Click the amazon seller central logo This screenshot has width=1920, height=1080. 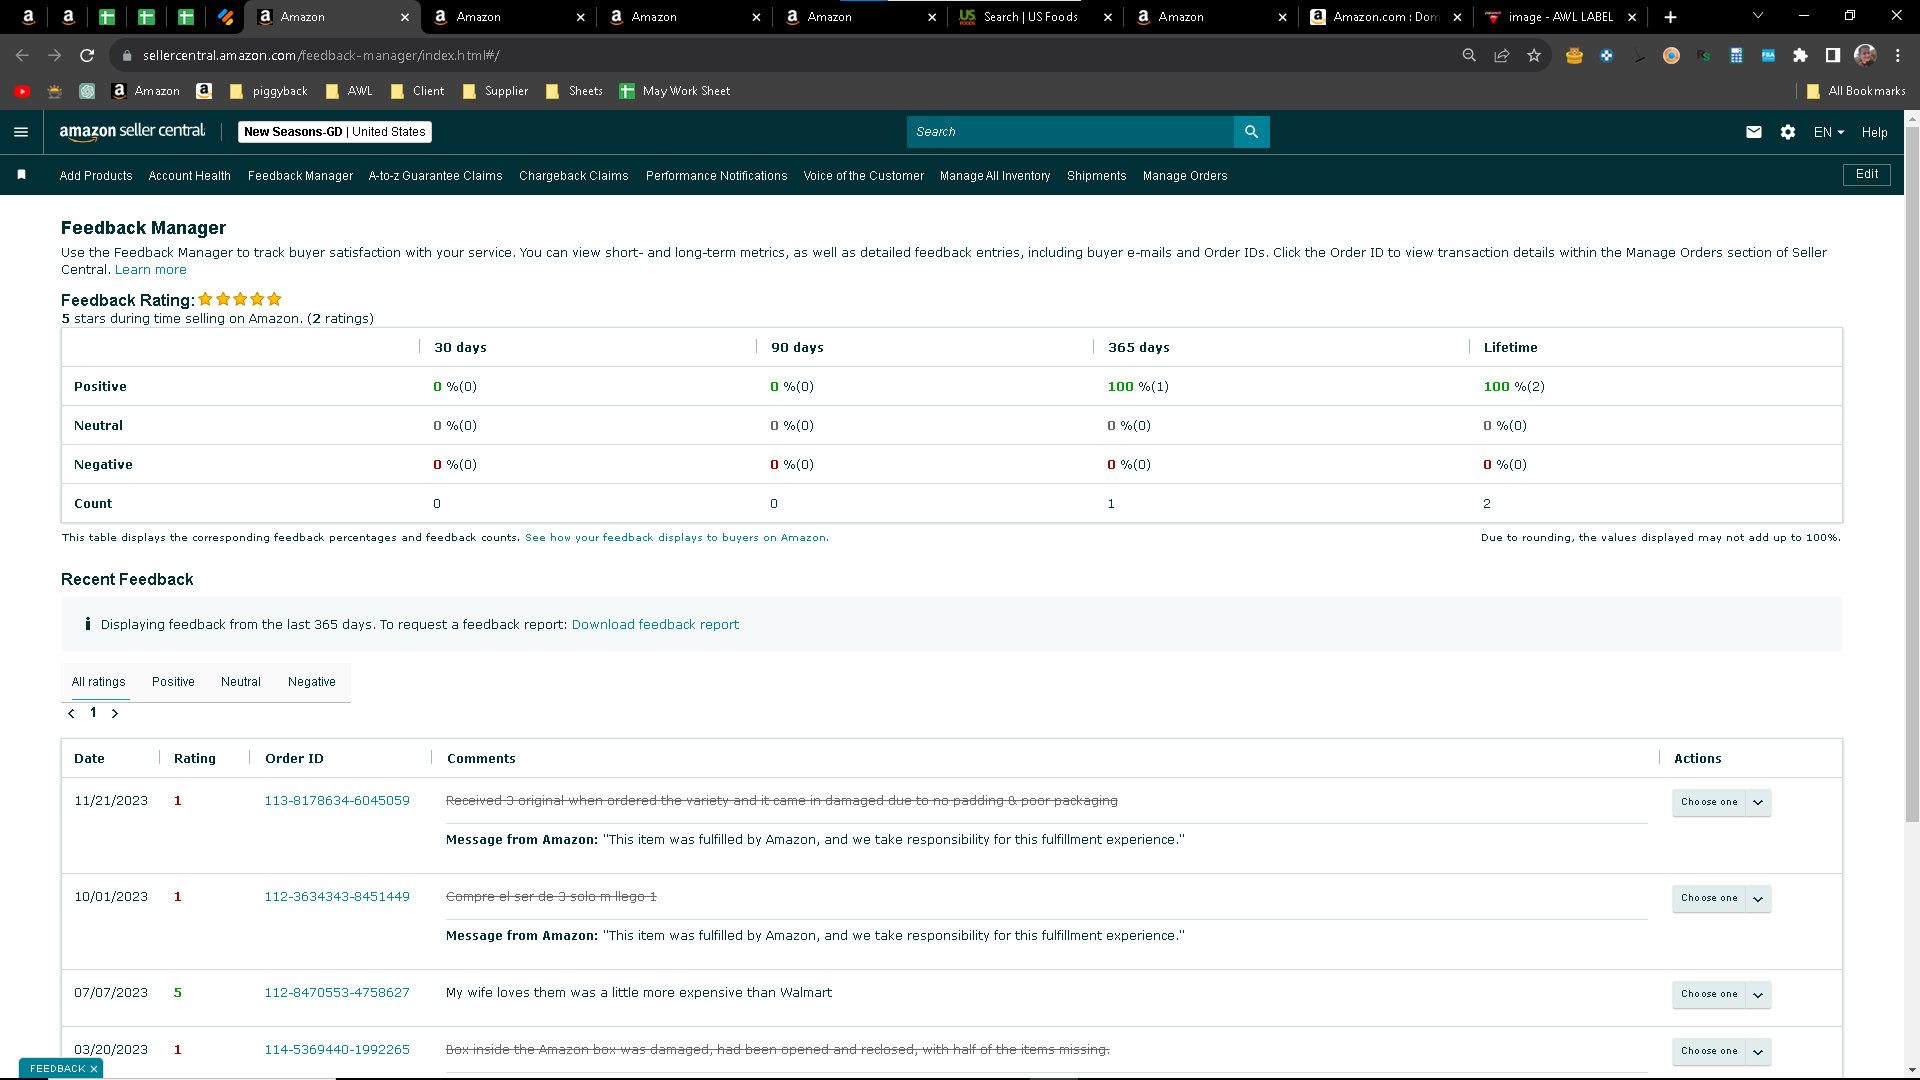tap(132, 132)
